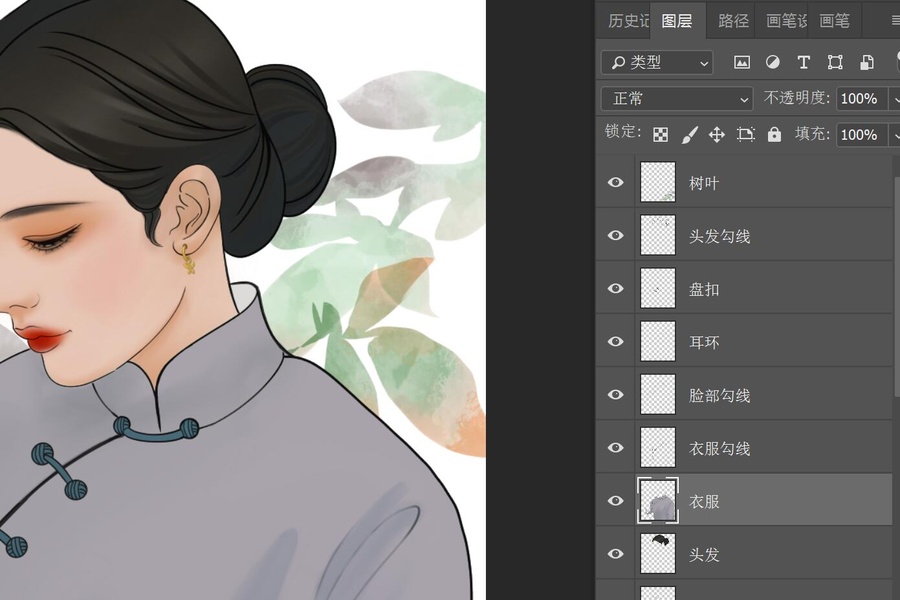Filter layers by adjustment layer icon
The width and height of the screenshot is (900, 600).
pyautogui.click(x=773, y=62)
